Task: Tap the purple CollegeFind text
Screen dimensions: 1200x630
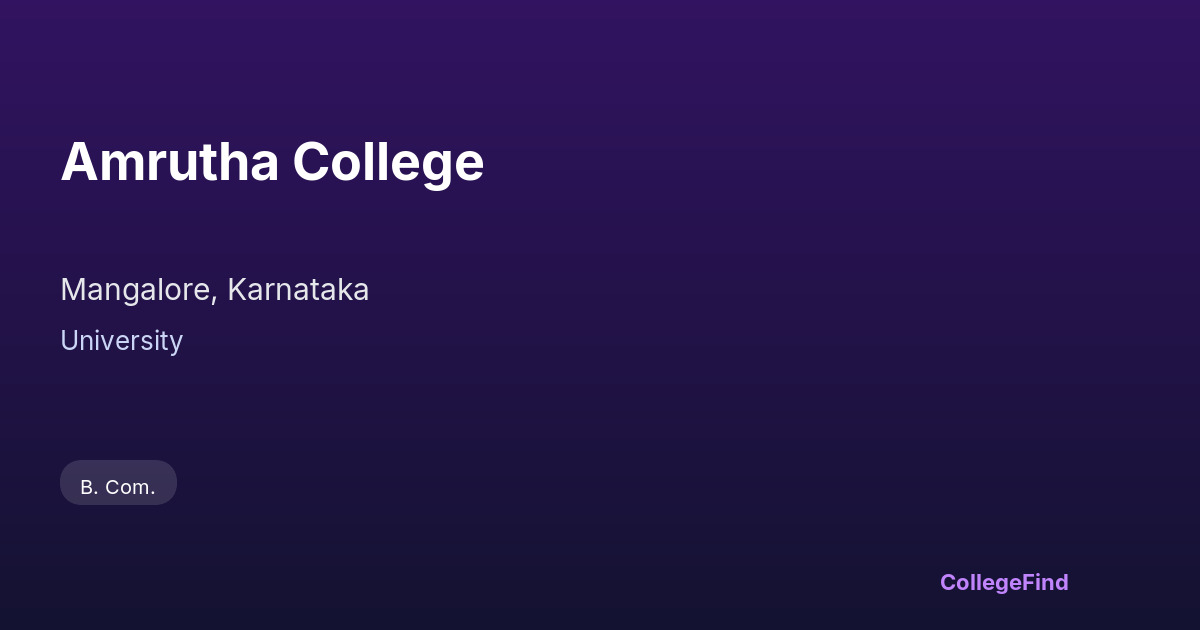Action: coord(1003,582)
